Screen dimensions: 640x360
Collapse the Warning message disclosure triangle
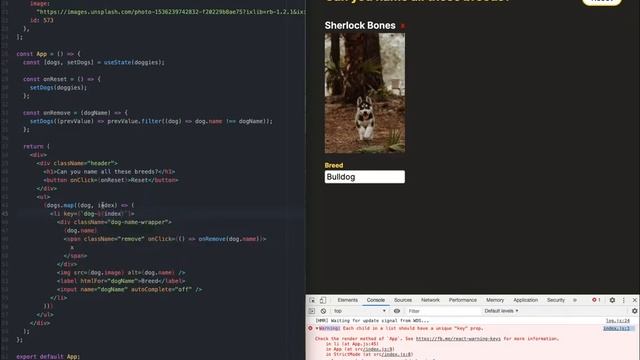[x=317, y=328]
